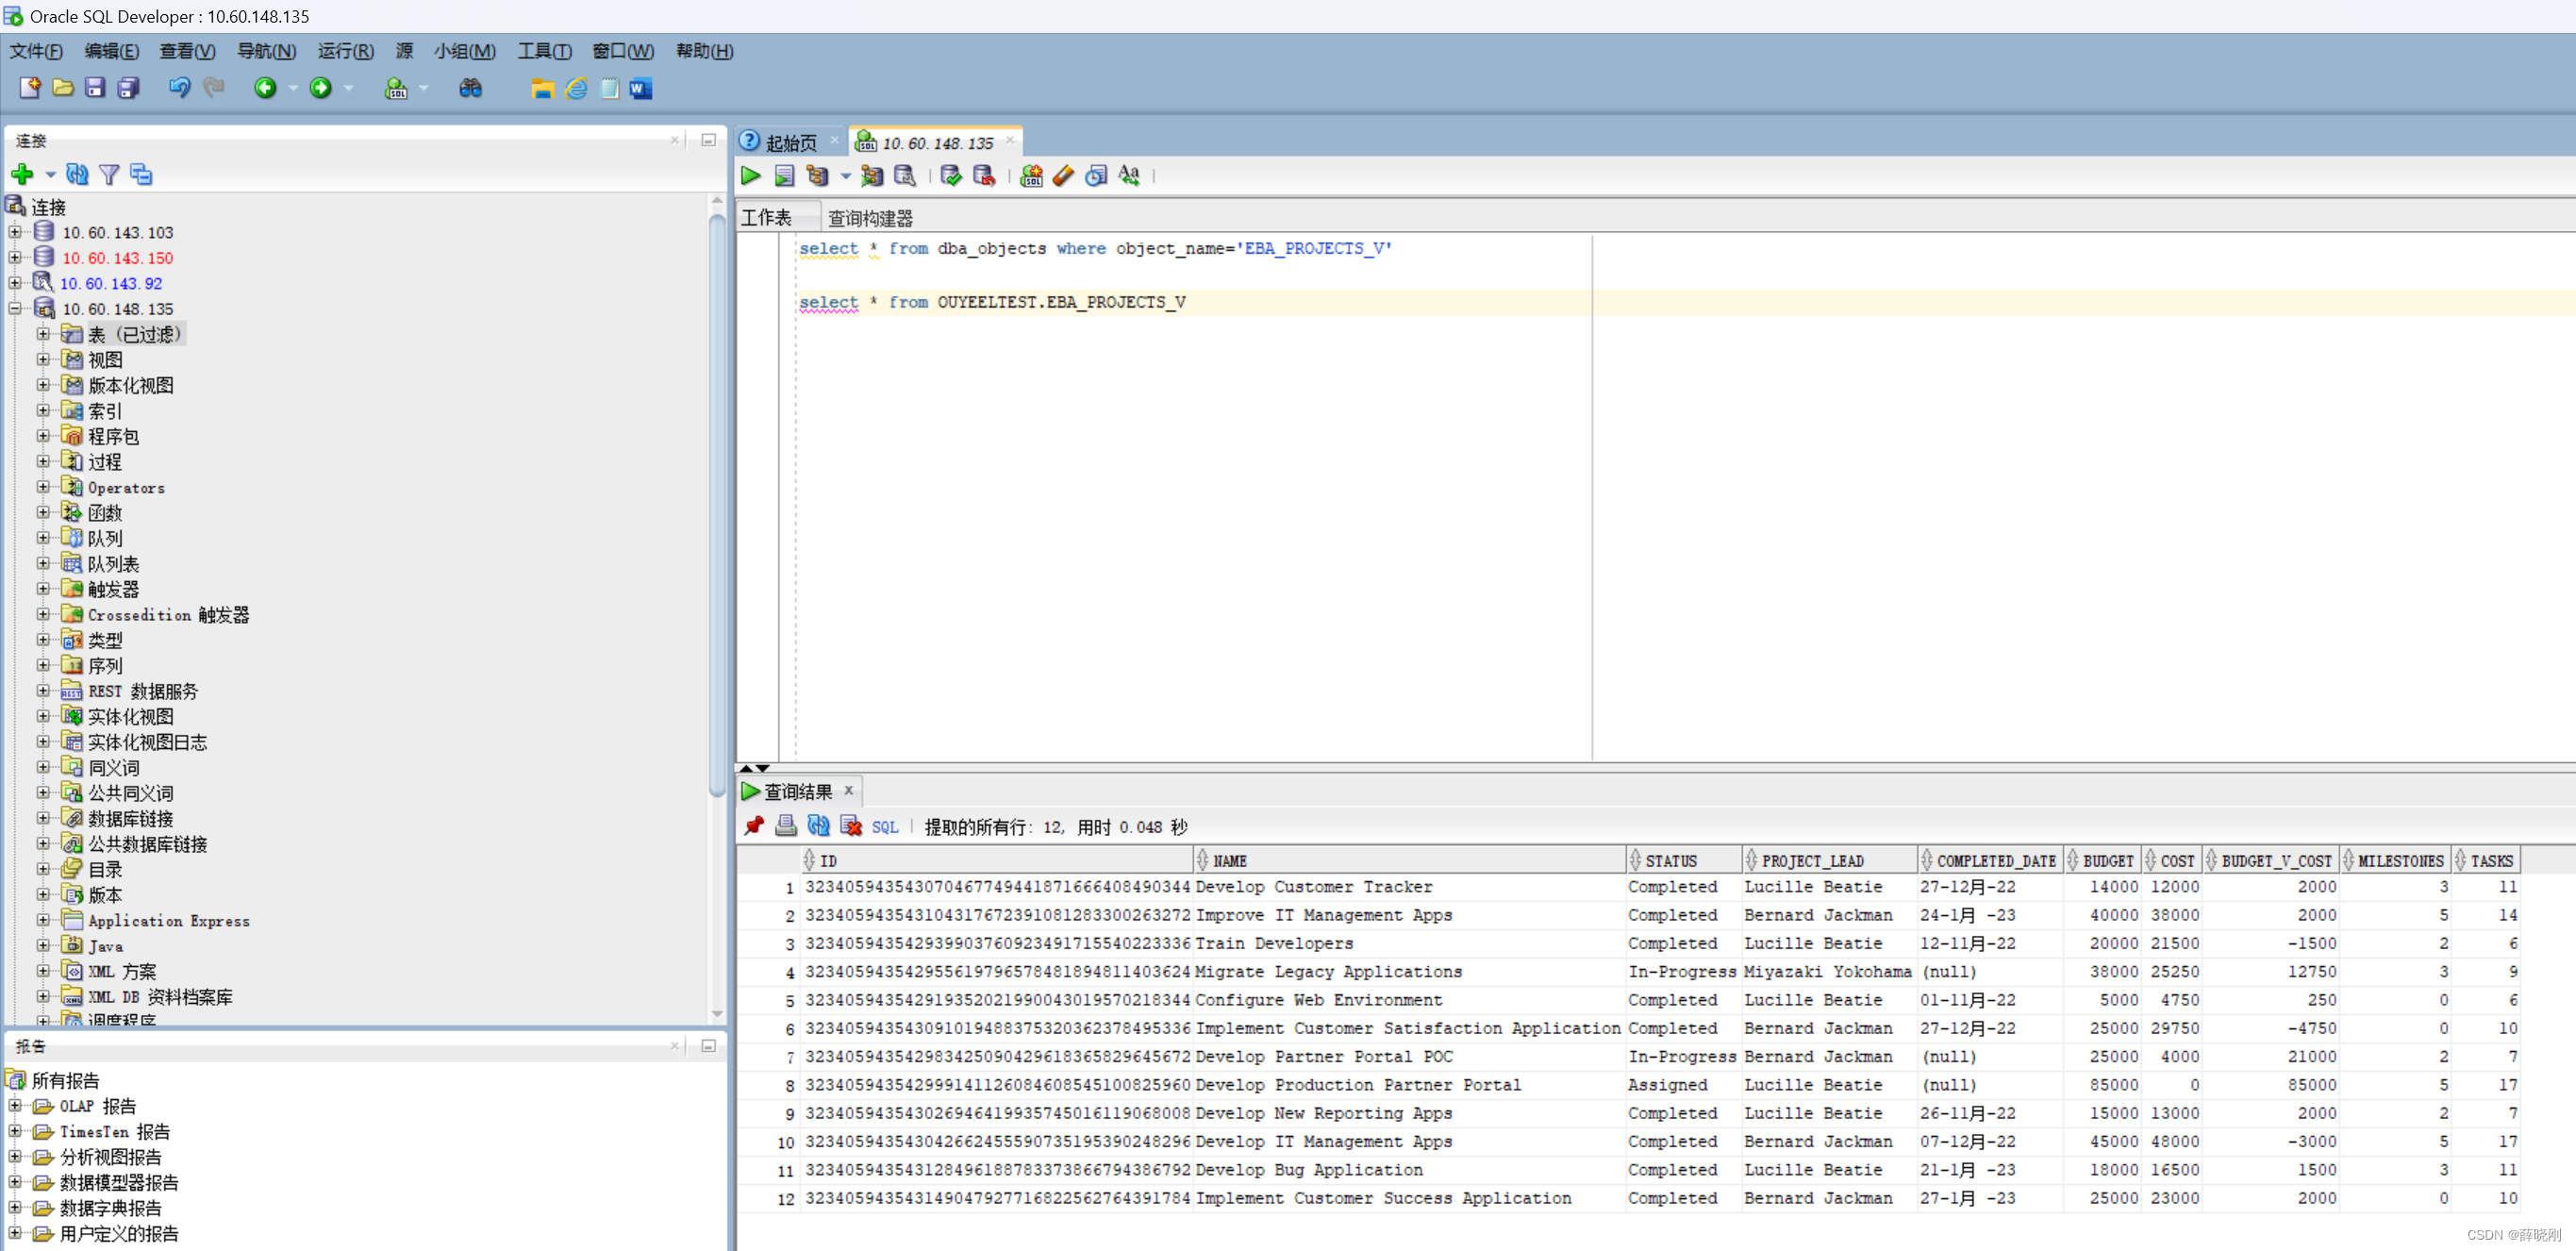Screen dimensions: 2576x1251
Task: Open Explain Plan dropdown arrow
Action: point(845,177)
